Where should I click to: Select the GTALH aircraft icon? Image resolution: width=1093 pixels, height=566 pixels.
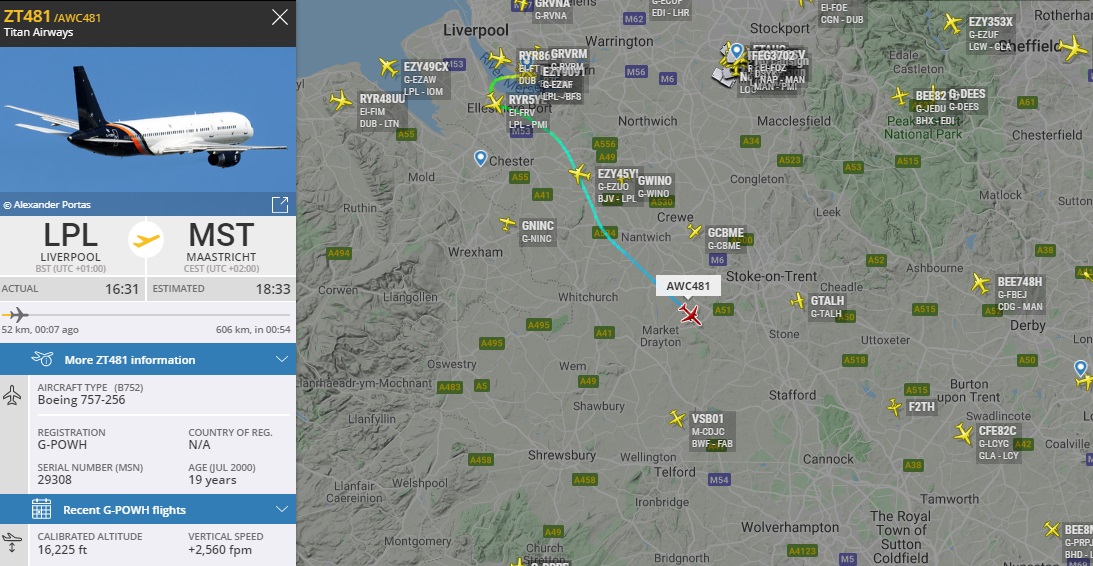tap(797, 300)
